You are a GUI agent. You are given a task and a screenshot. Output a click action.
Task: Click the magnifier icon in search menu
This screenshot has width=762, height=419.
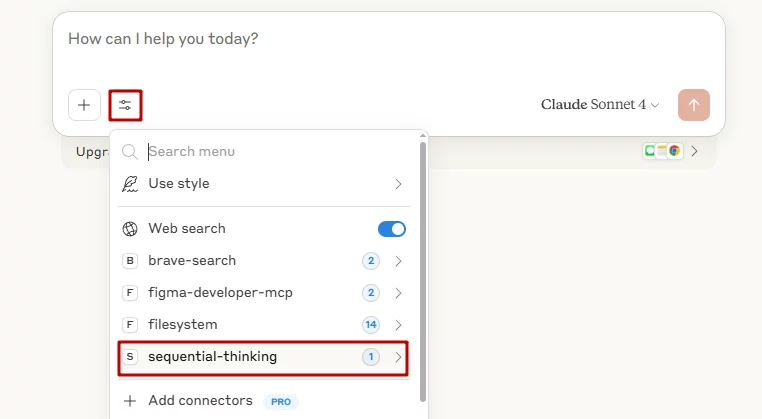(x=130, y=152)
